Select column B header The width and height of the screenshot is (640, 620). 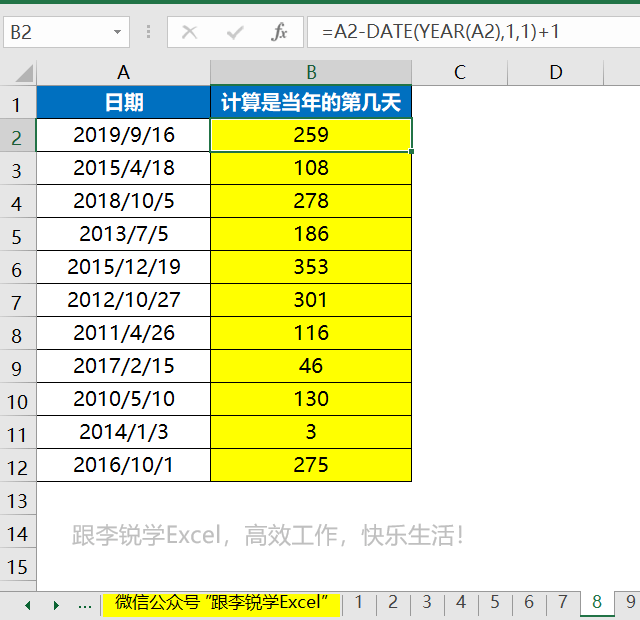[311, 73]
